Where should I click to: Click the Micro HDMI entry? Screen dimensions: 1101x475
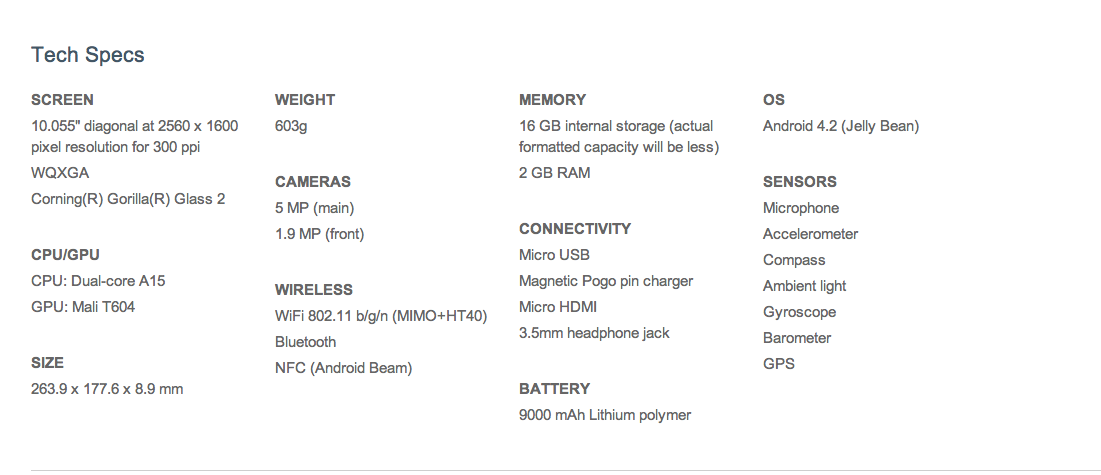[558, 307]
